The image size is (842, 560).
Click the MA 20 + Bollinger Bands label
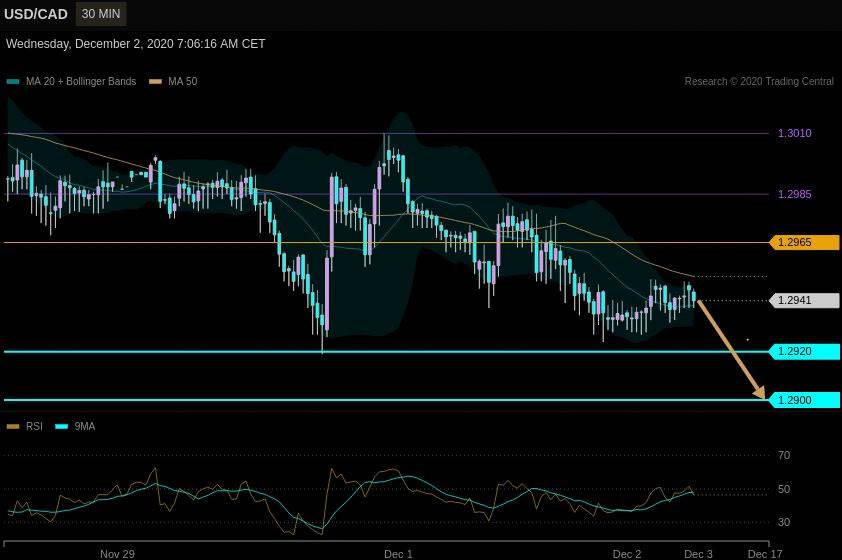coord(81,82)
